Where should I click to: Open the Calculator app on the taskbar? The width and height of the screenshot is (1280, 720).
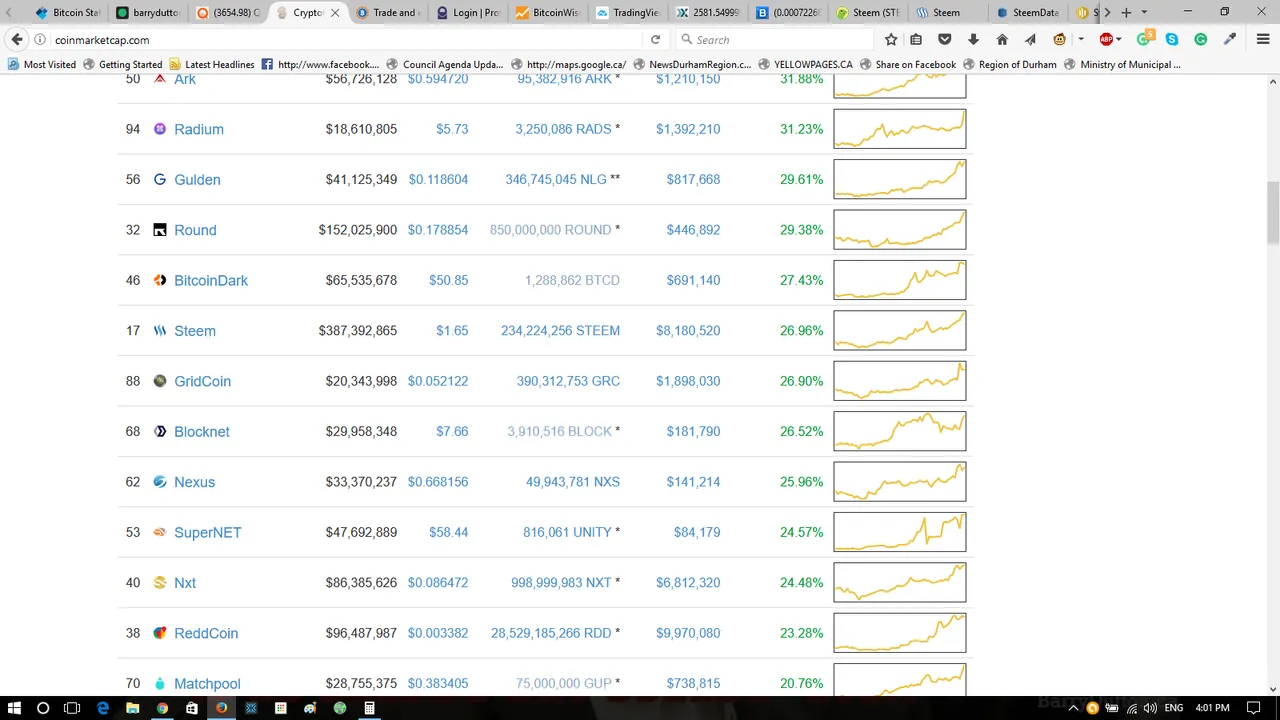pyautogui.click(x=369, y=708)
